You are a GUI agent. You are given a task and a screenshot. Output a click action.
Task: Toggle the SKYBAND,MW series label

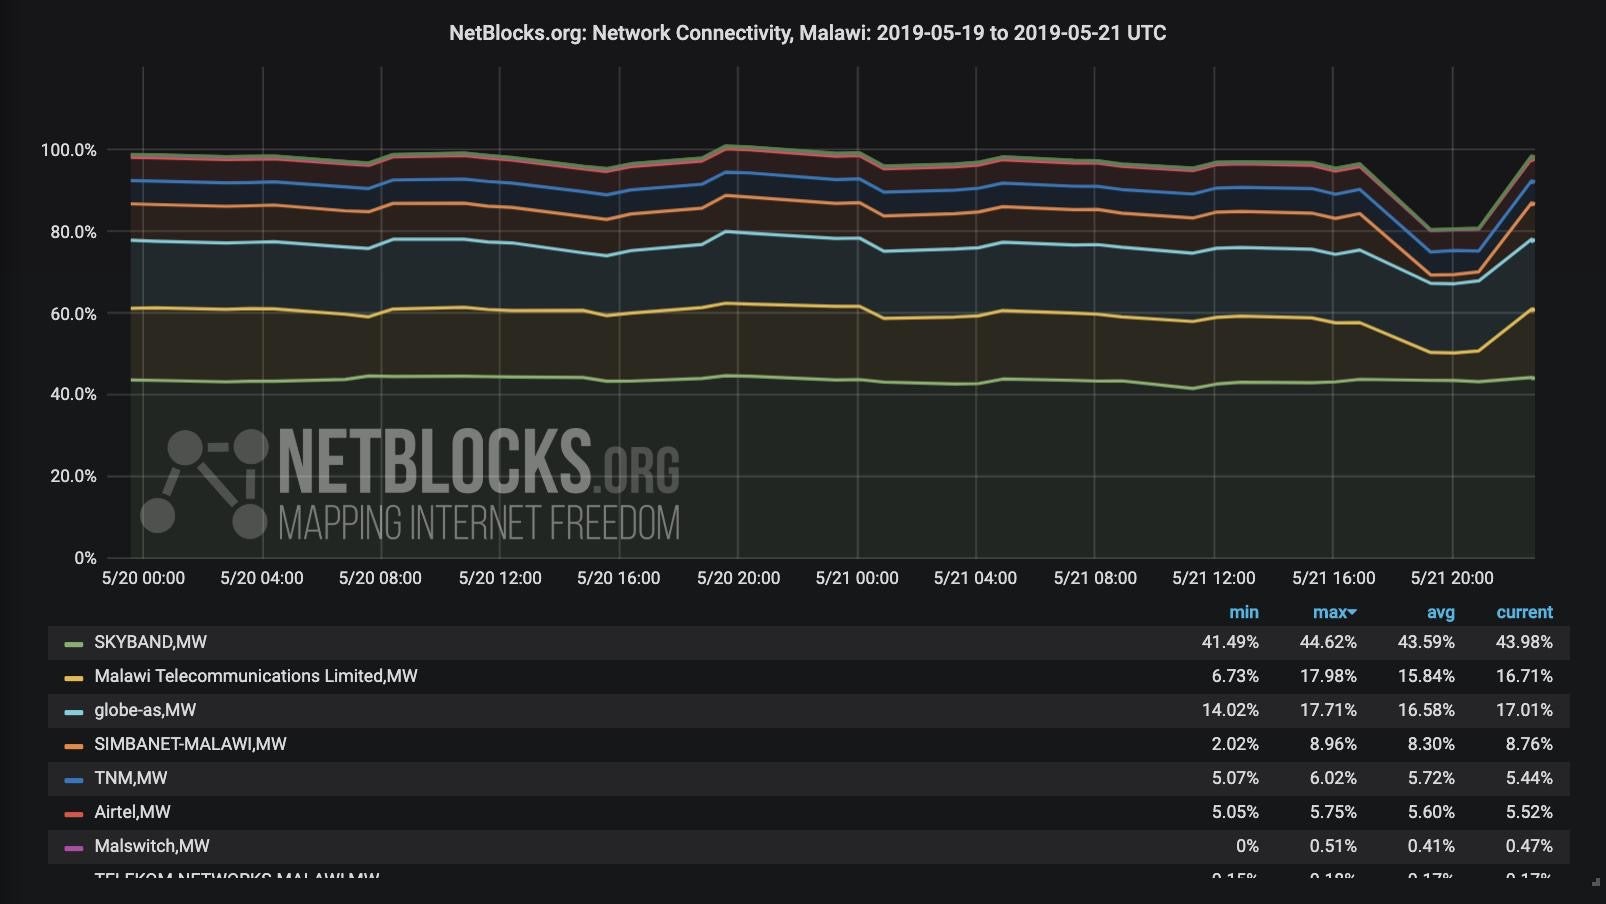point(150,642)
